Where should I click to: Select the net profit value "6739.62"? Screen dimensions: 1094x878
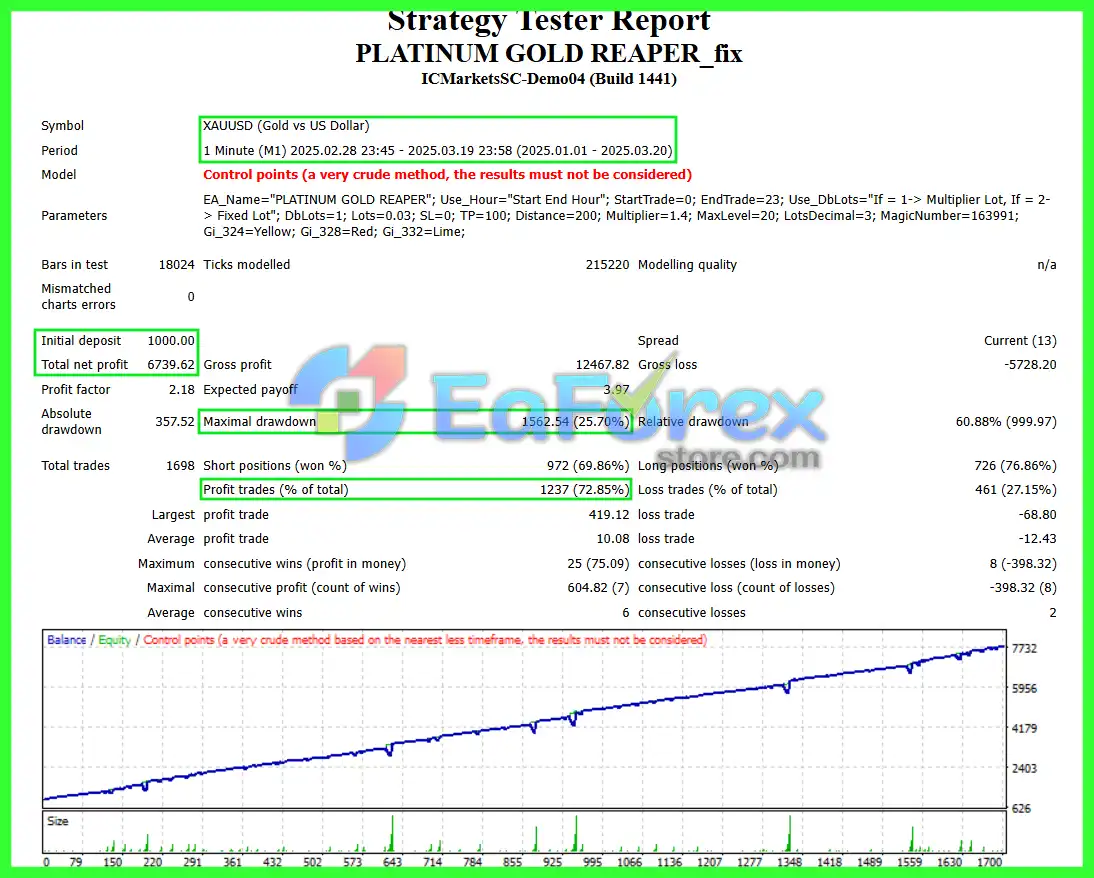click(x=171, y=364)
